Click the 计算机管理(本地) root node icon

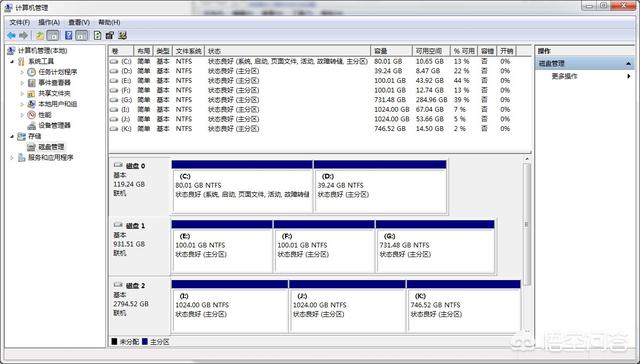click(11, 51)
